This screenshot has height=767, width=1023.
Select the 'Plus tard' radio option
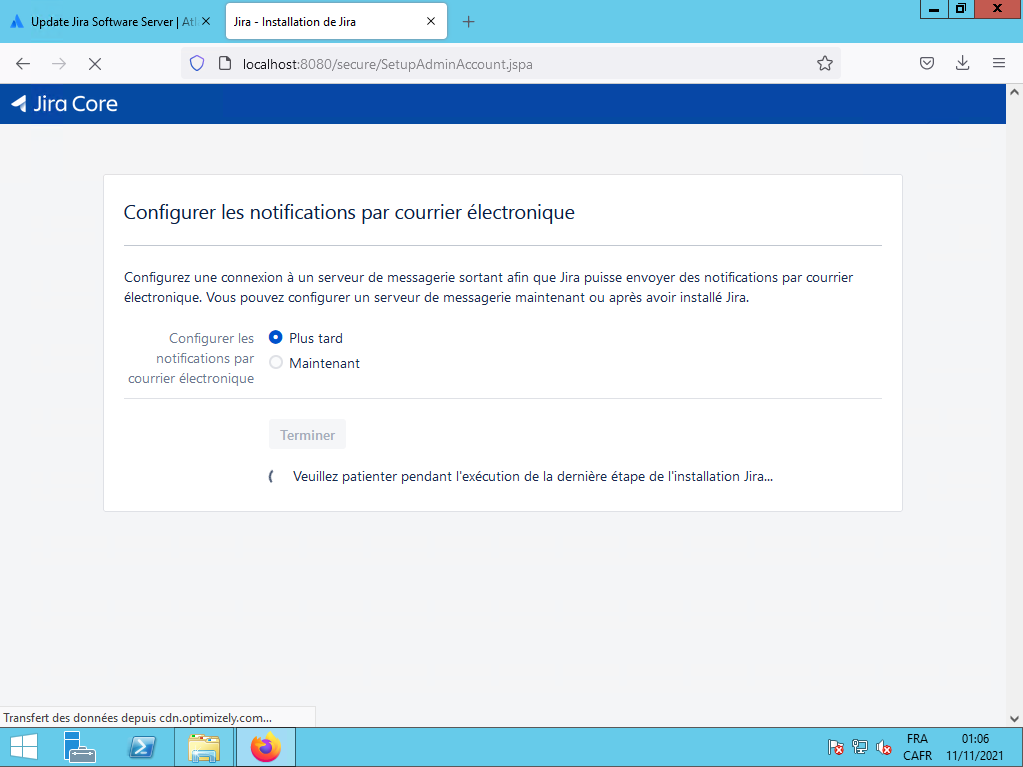(276, 338)
